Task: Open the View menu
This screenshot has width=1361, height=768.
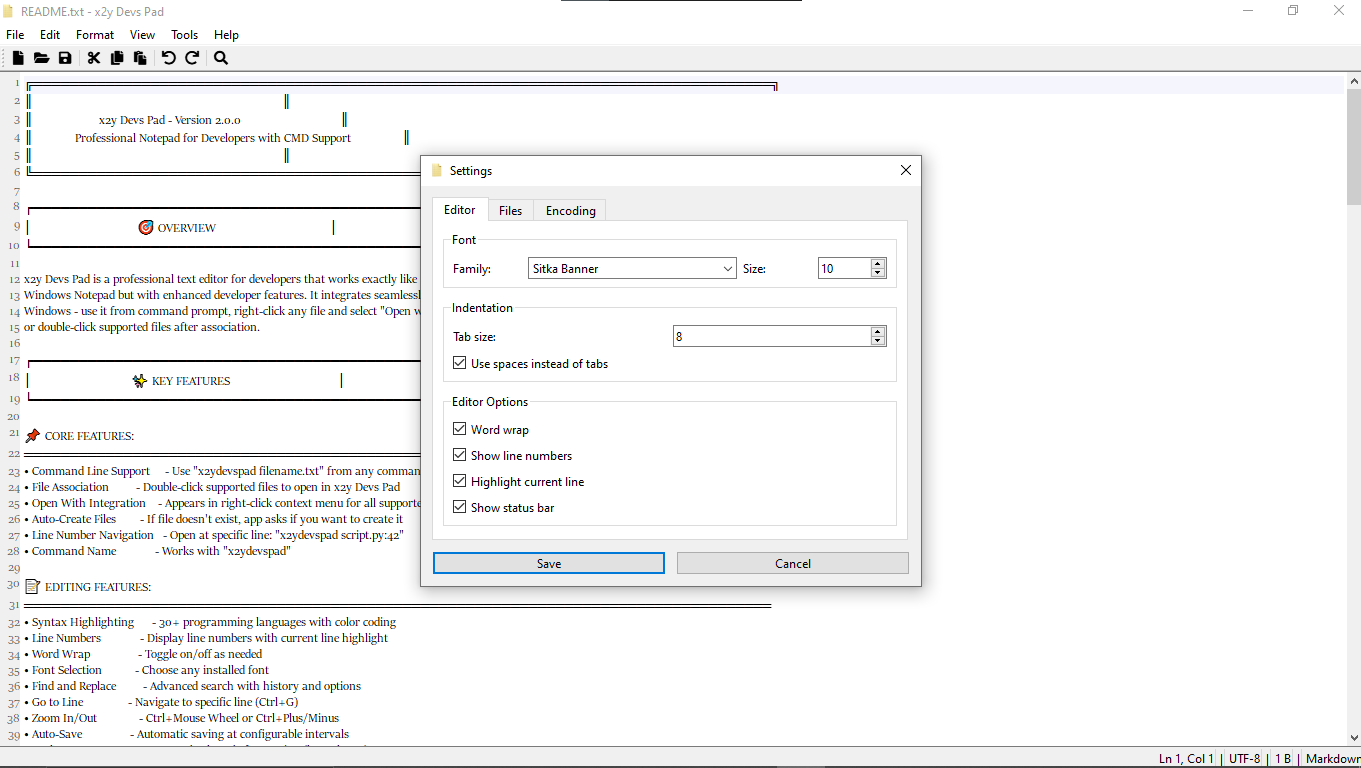Action: (x=143, y=34)
